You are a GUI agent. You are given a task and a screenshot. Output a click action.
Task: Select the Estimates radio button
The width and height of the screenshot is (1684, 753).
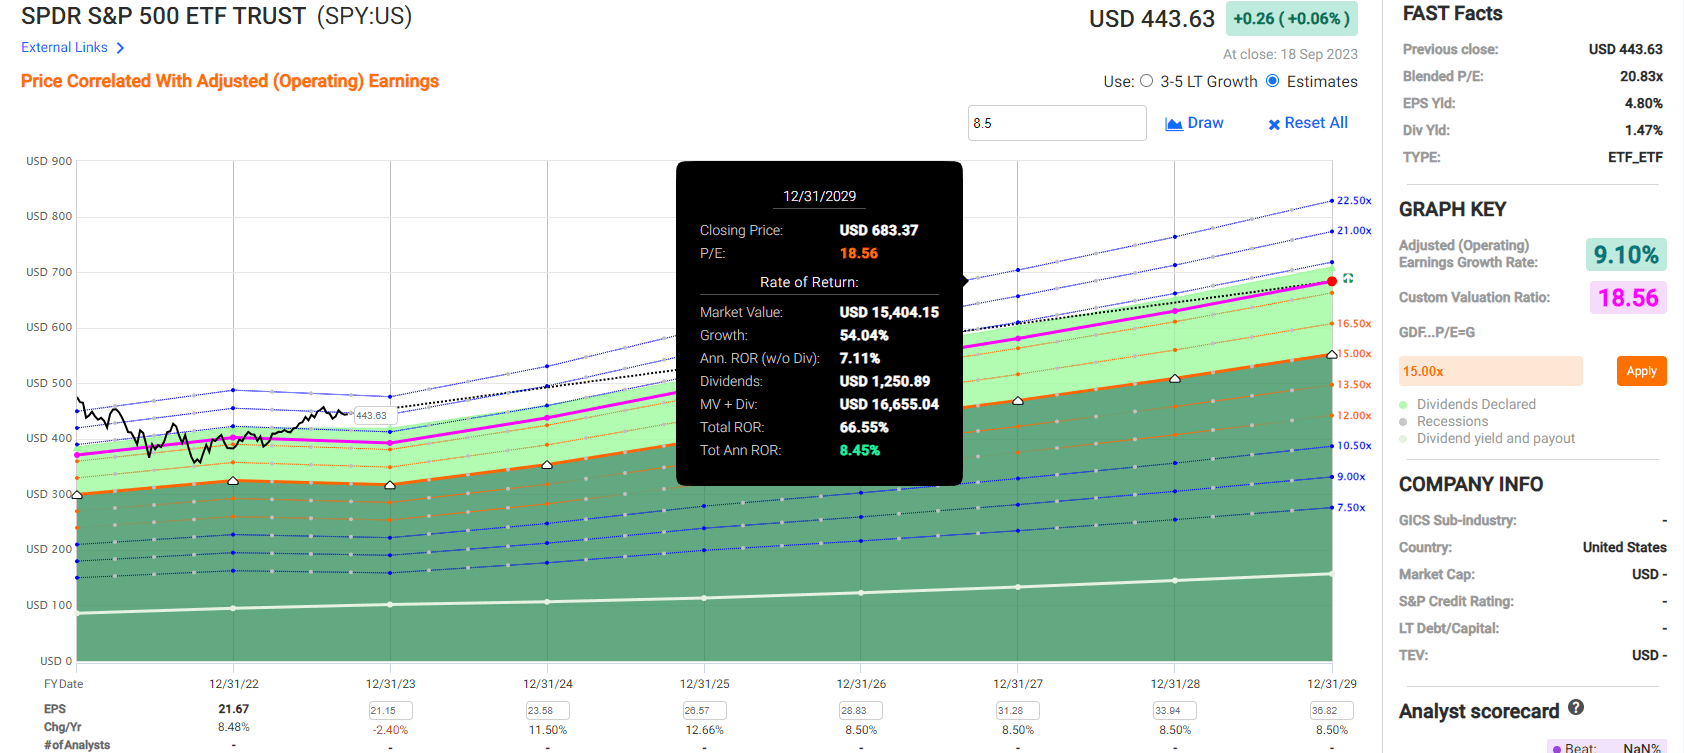(1272, 81)
